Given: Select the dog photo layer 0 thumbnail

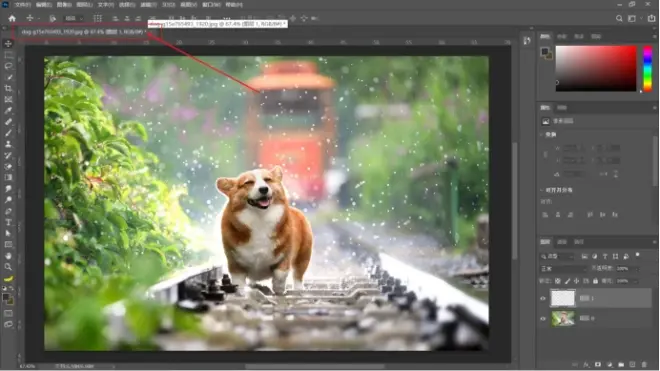Looking at the screenshot, I should 563,319.
